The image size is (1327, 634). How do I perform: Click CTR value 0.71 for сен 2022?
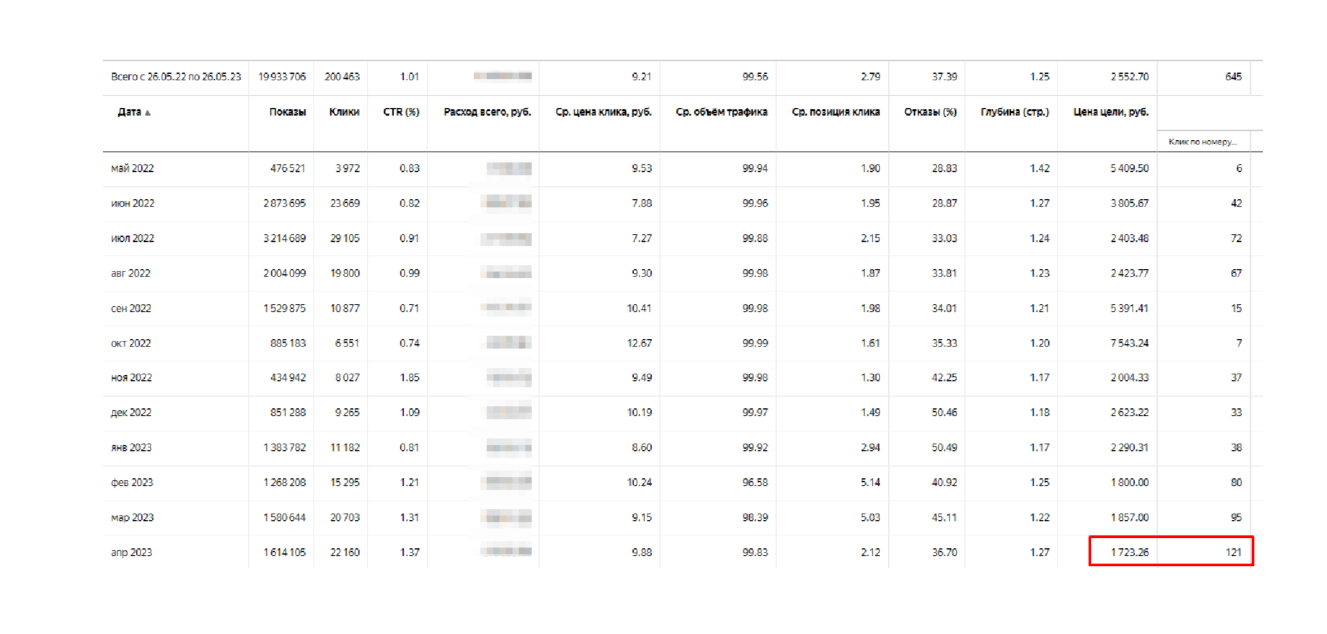[x=409, y=308]
